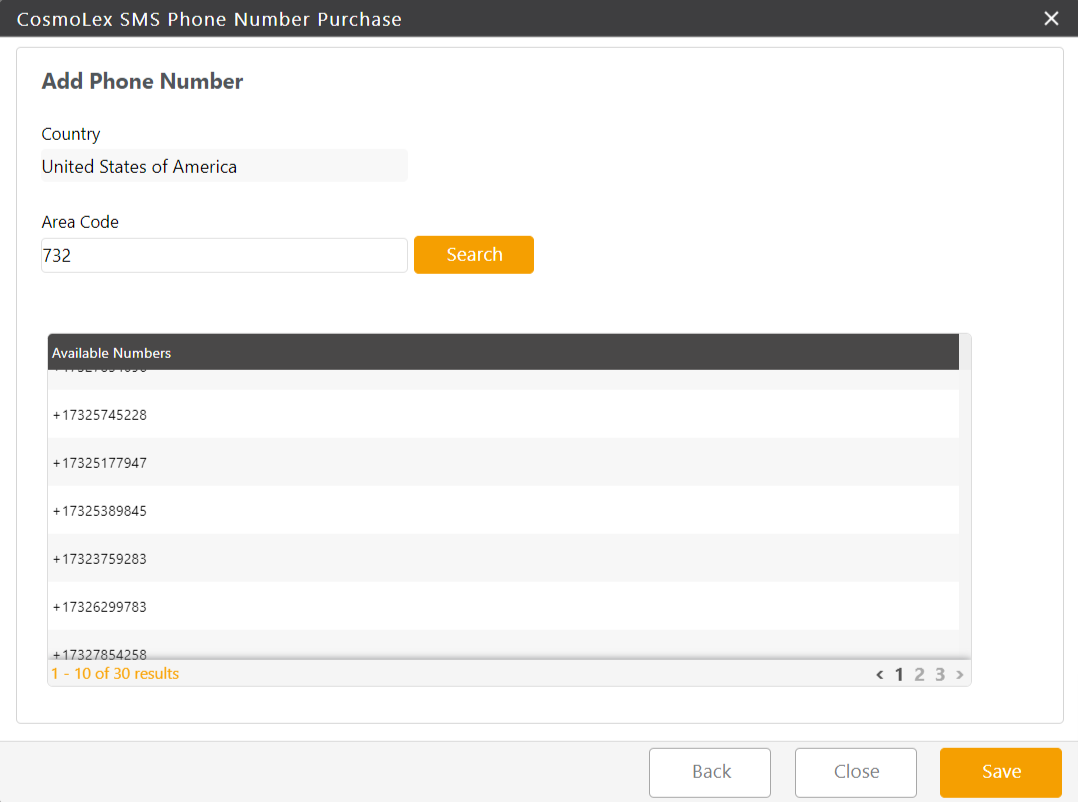The height and width of the screenshot is (802, 1078).
Task: Go to the previous results page arrow
Action: pos(880,675)
